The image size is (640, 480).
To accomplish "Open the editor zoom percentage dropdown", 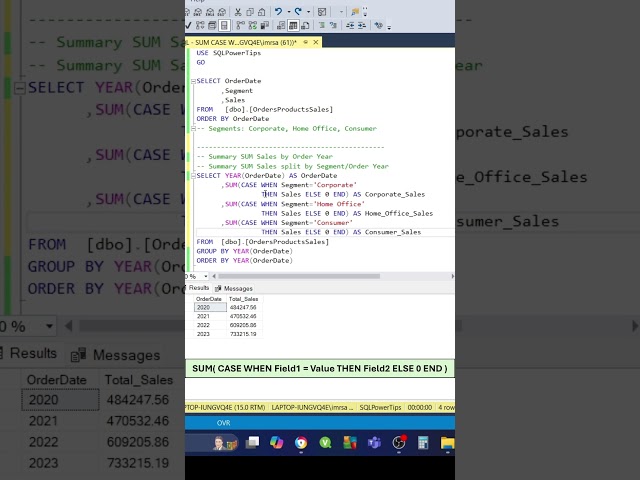I will [x=206, y=276].
